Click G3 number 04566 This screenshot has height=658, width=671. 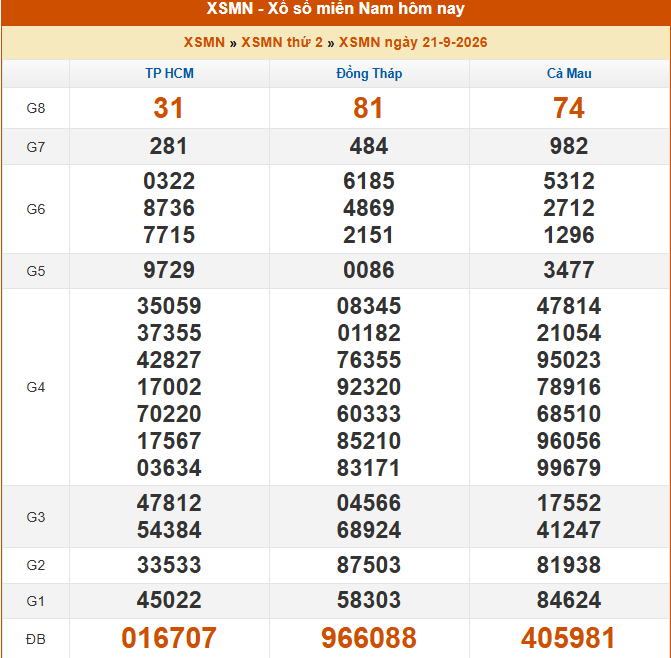pos(369,503)
